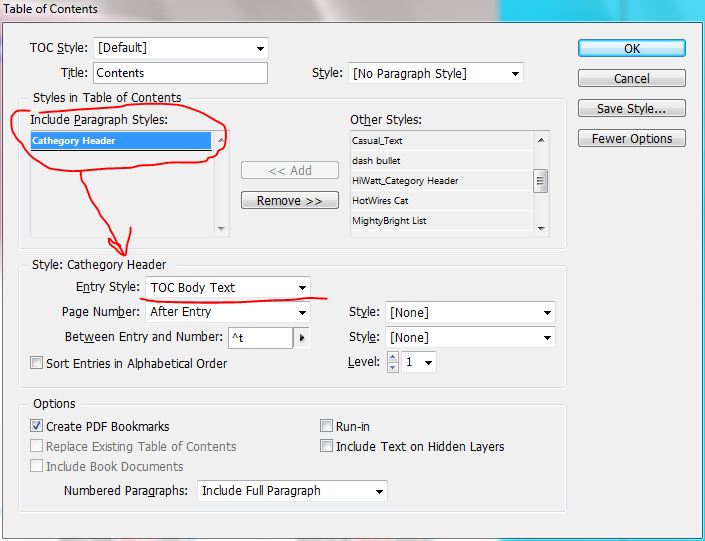
Task: Click the OK button
Action: [x=632, y=48]
